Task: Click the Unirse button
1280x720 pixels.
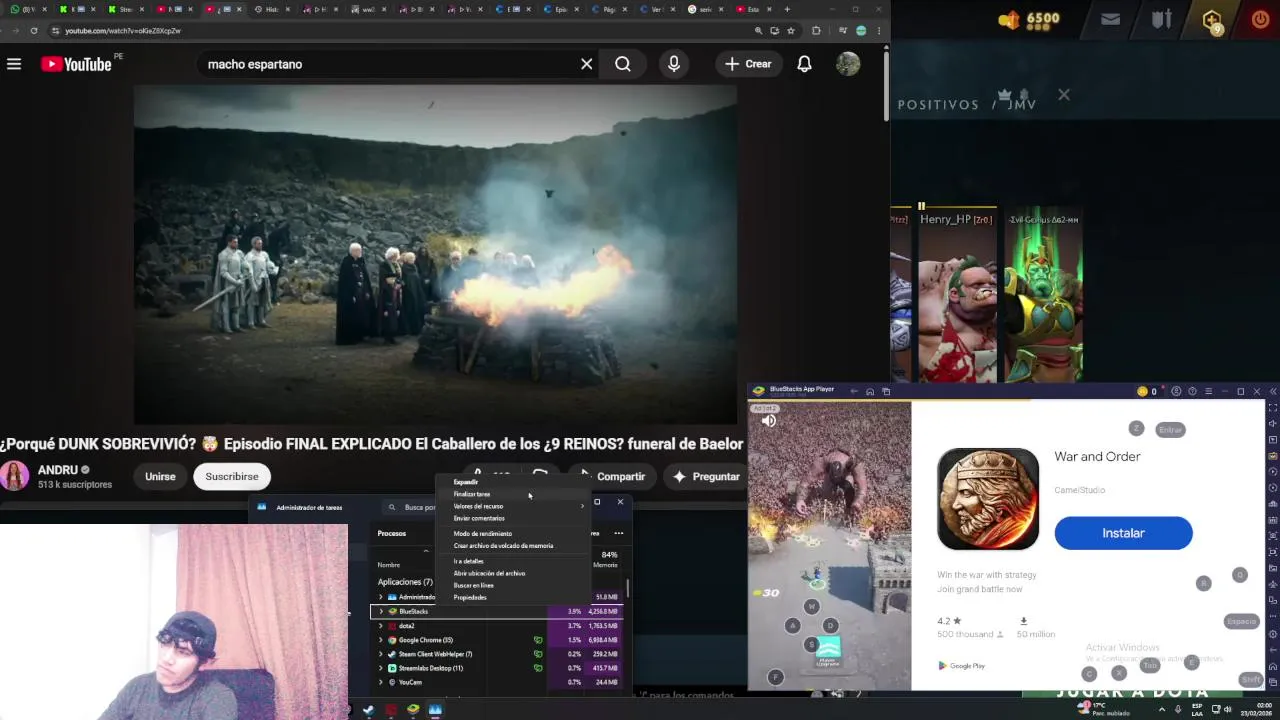Action: tap(160, 476)
